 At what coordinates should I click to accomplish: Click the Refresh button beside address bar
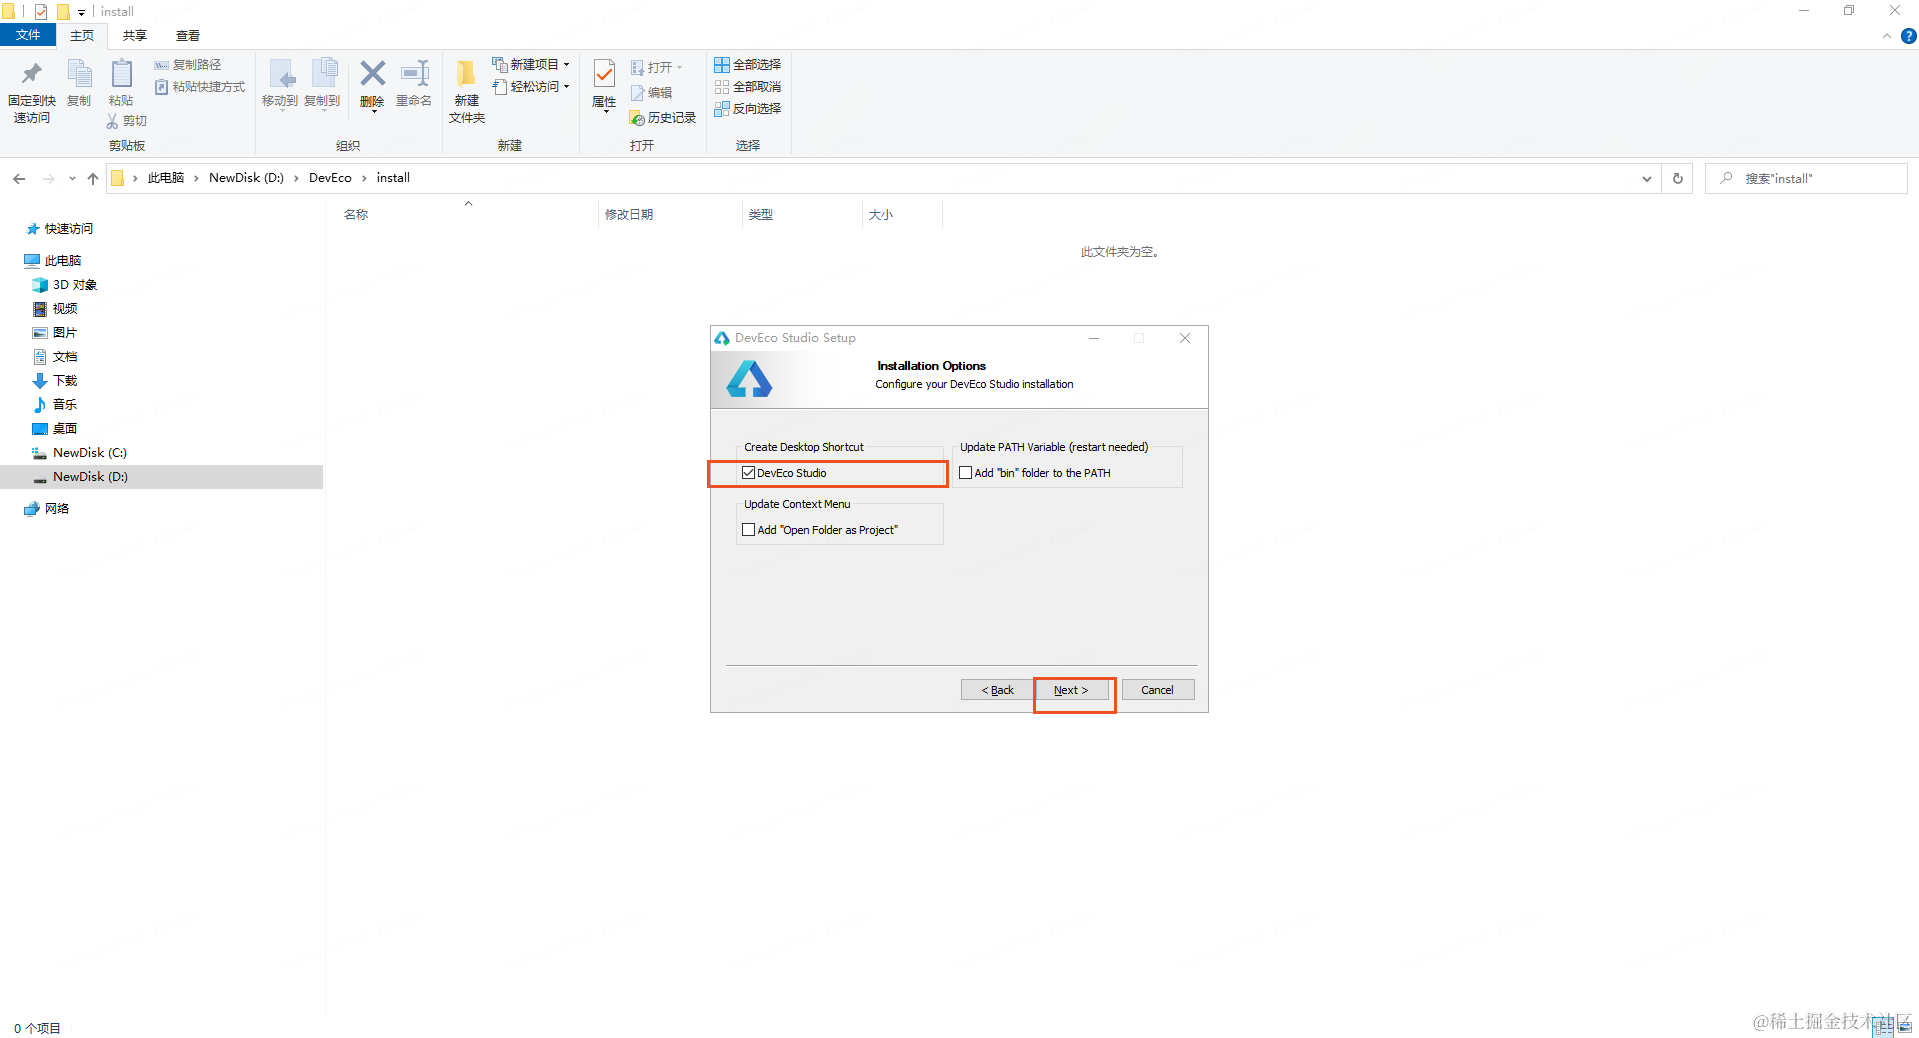click(1678, 179)
